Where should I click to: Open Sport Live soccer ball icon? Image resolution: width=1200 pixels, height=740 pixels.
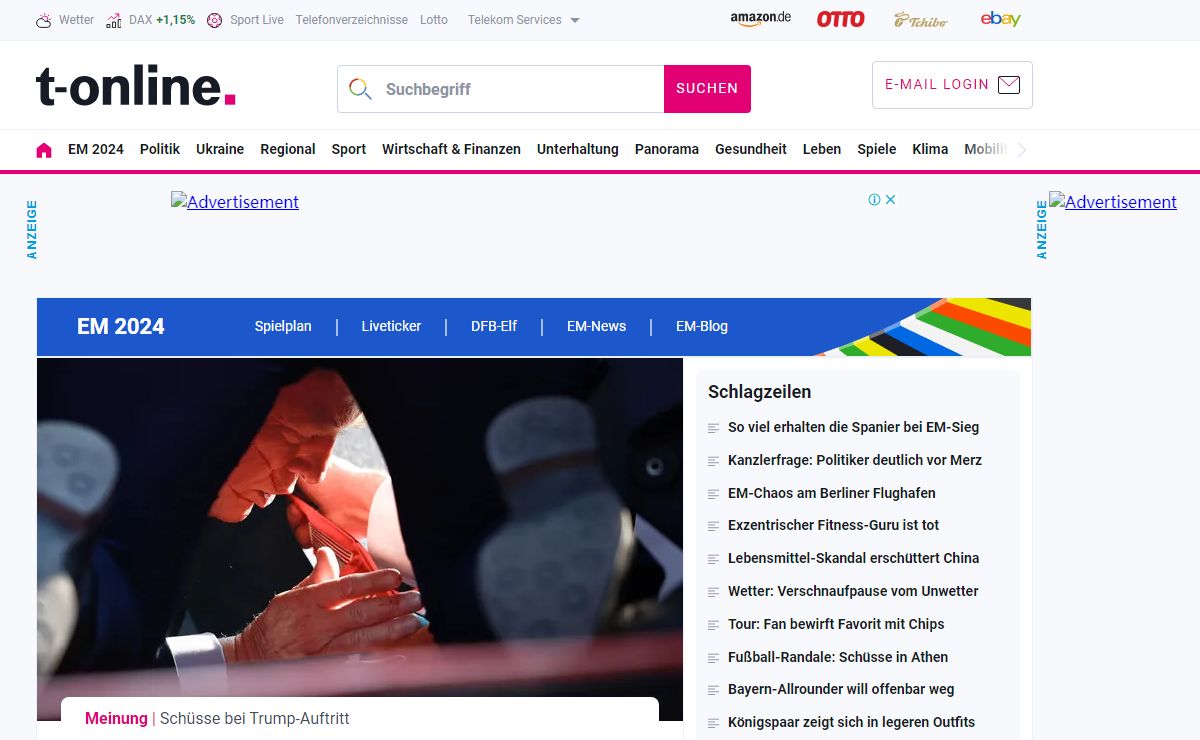pyautogui.click(x=214, y=20)
